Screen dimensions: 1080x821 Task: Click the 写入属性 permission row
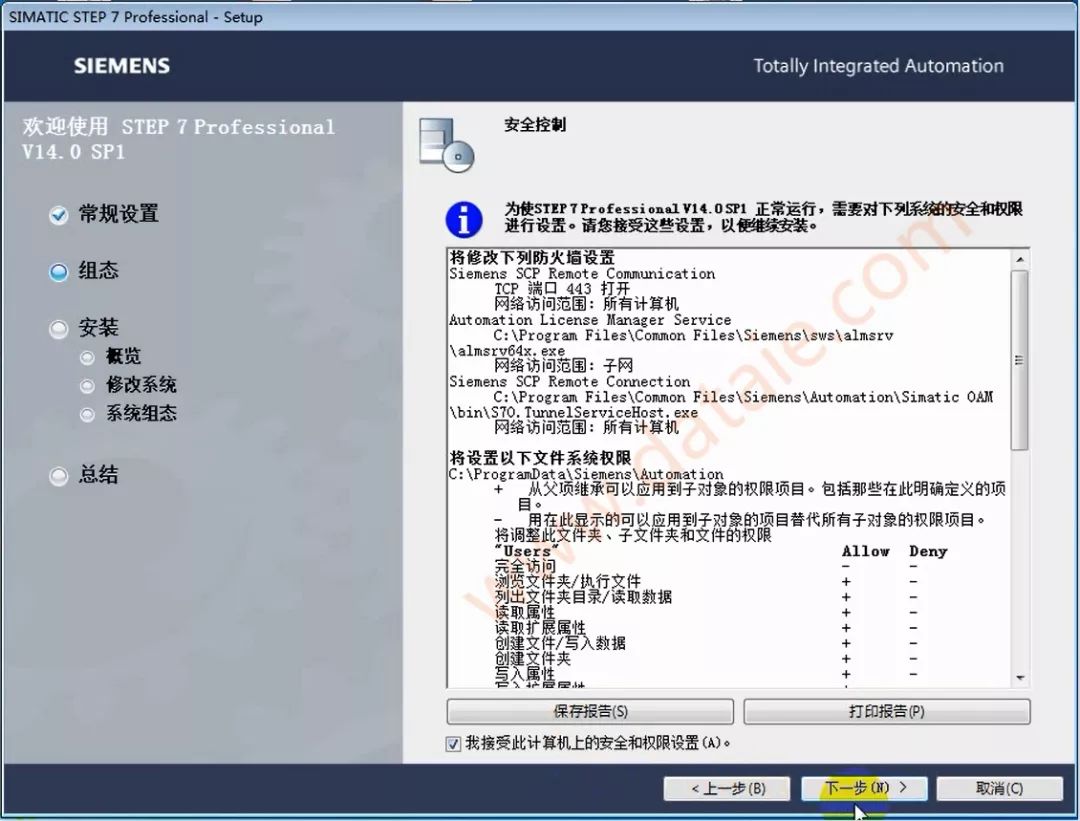[524, 674]
